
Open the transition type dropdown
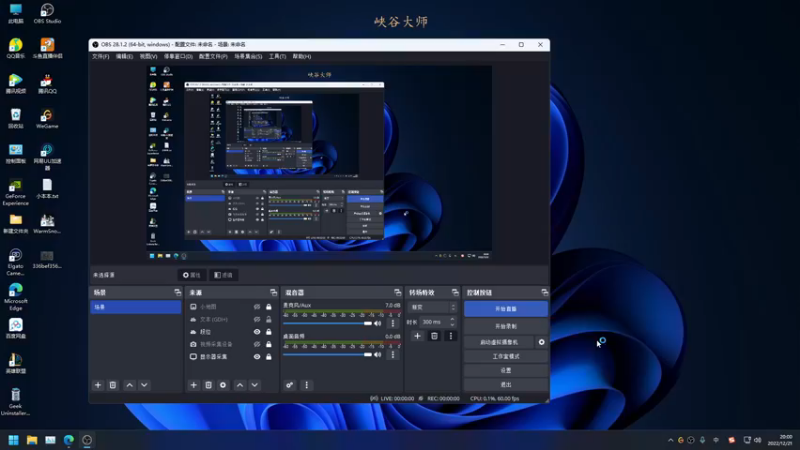point(433,307)
